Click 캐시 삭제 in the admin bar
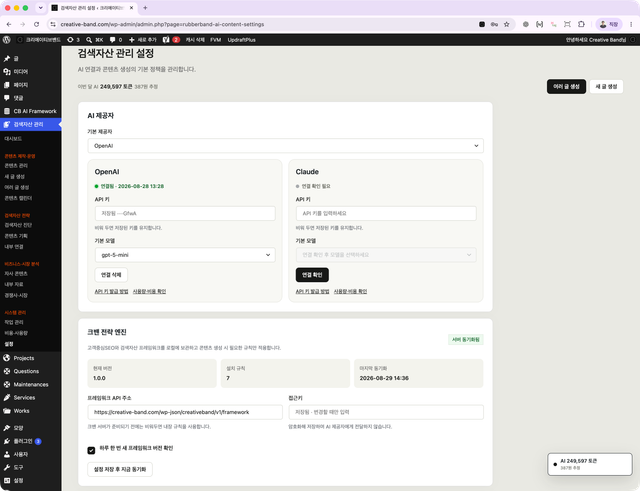 click(x=195, y=40)
